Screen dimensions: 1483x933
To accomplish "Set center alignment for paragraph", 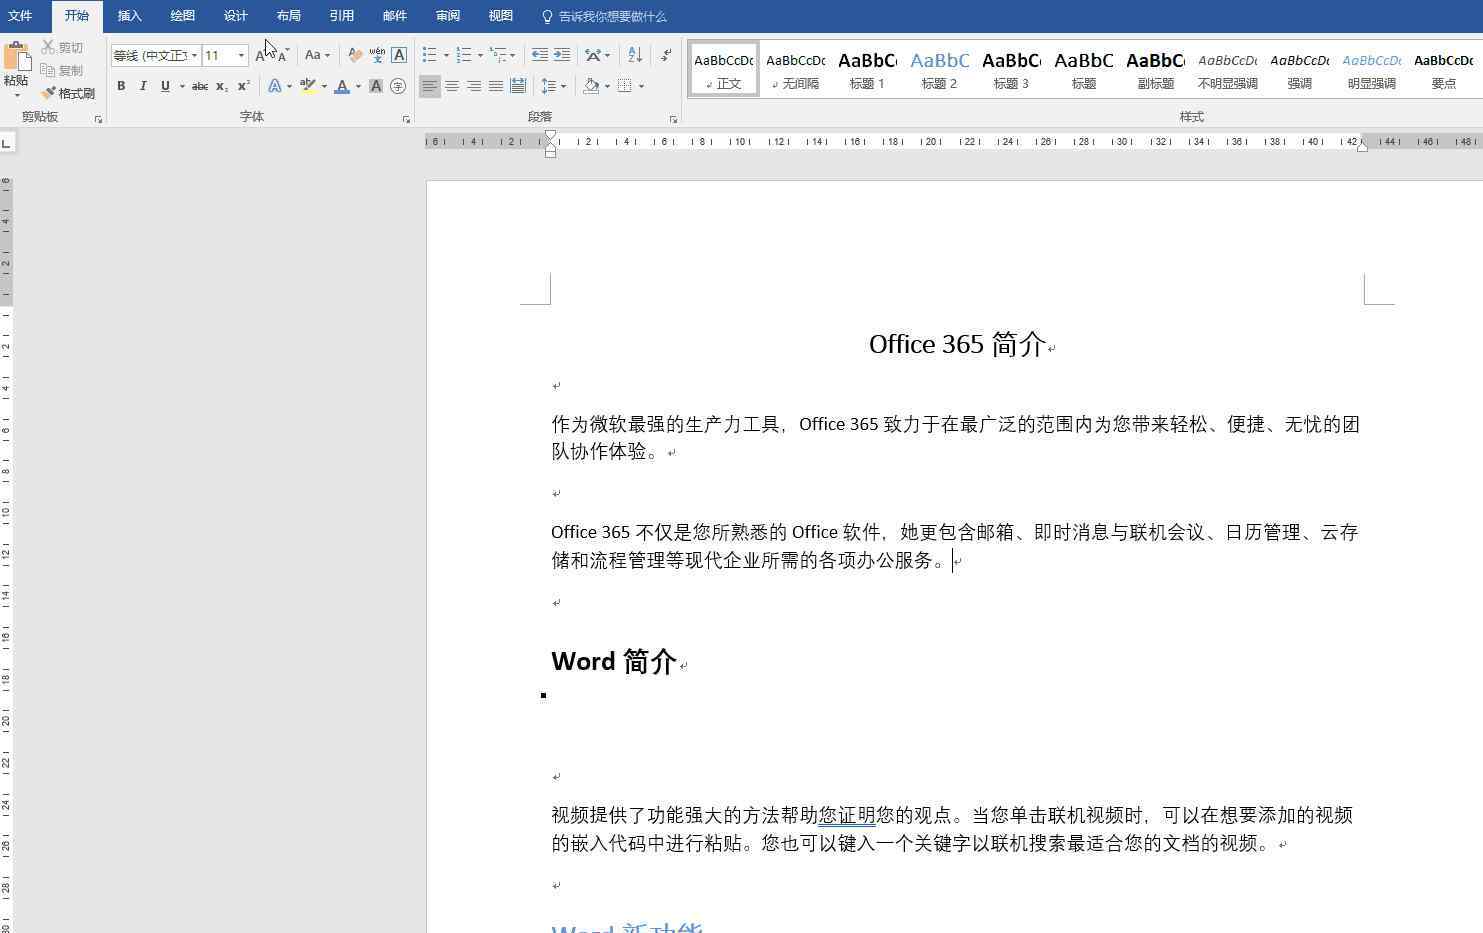I will coord(452,86).
